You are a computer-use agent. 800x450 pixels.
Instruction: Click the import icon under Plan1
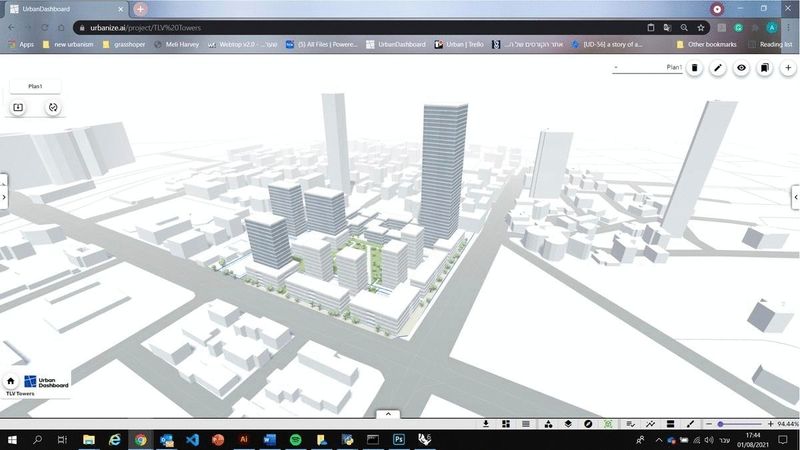(x=18, y=107)
